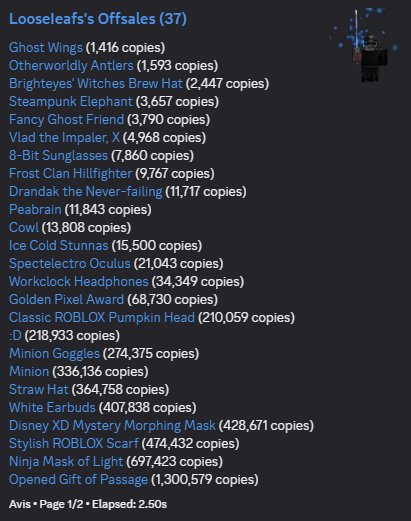
Task: Open the Otherworldly Antlers link
Action: click(71, 66)
